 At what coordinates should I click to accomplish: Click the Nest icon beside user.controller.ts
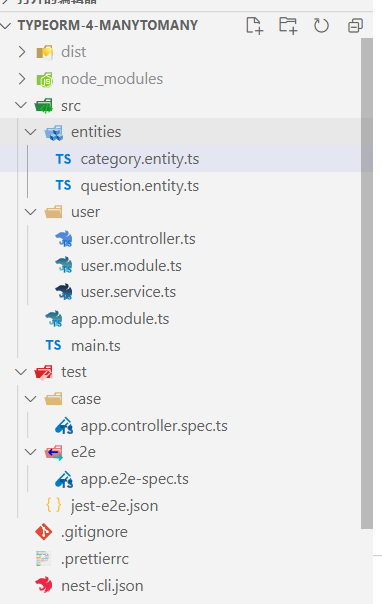click(64, 239)
